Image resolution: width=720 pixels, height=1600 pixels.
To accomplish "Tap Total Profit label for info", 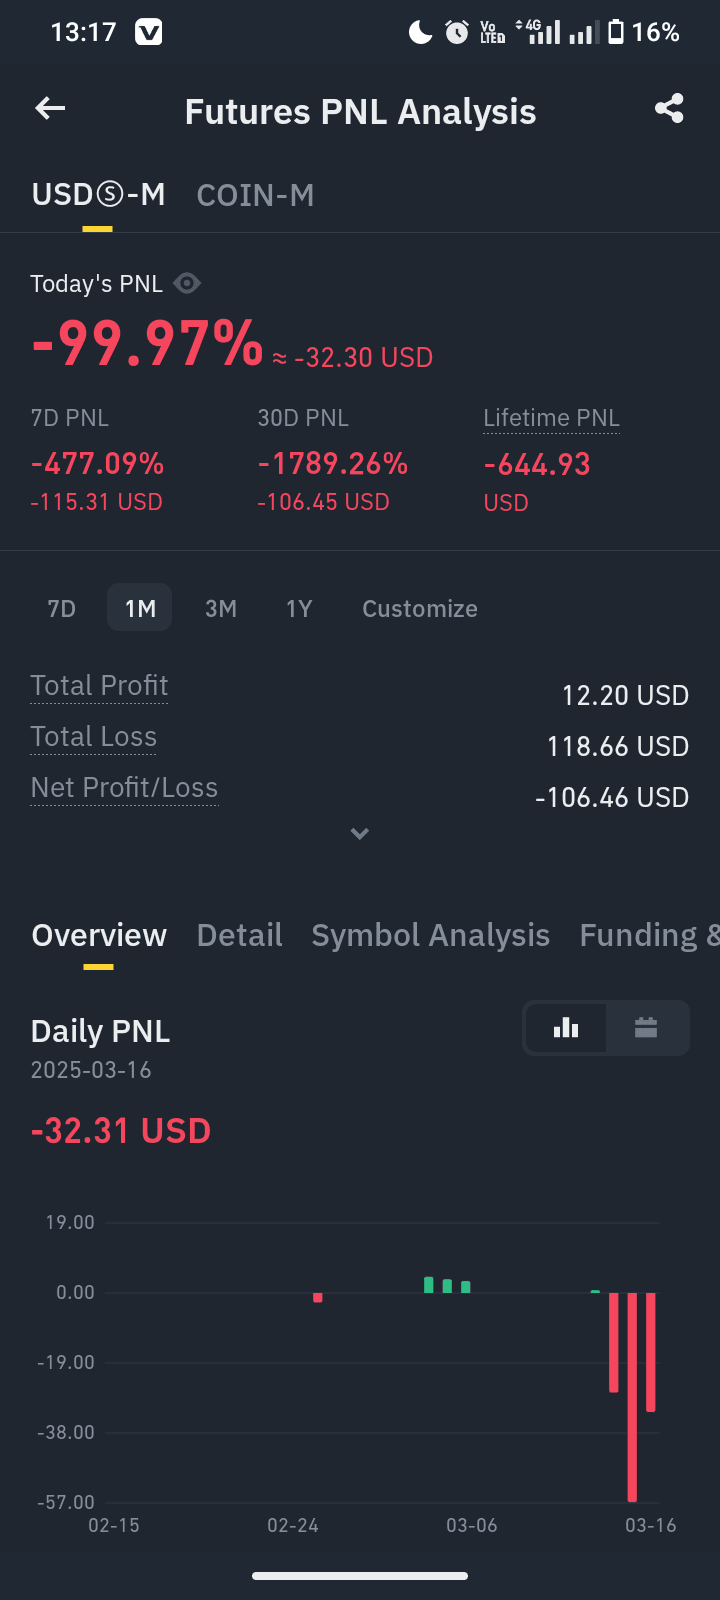I will click(99, 686).
